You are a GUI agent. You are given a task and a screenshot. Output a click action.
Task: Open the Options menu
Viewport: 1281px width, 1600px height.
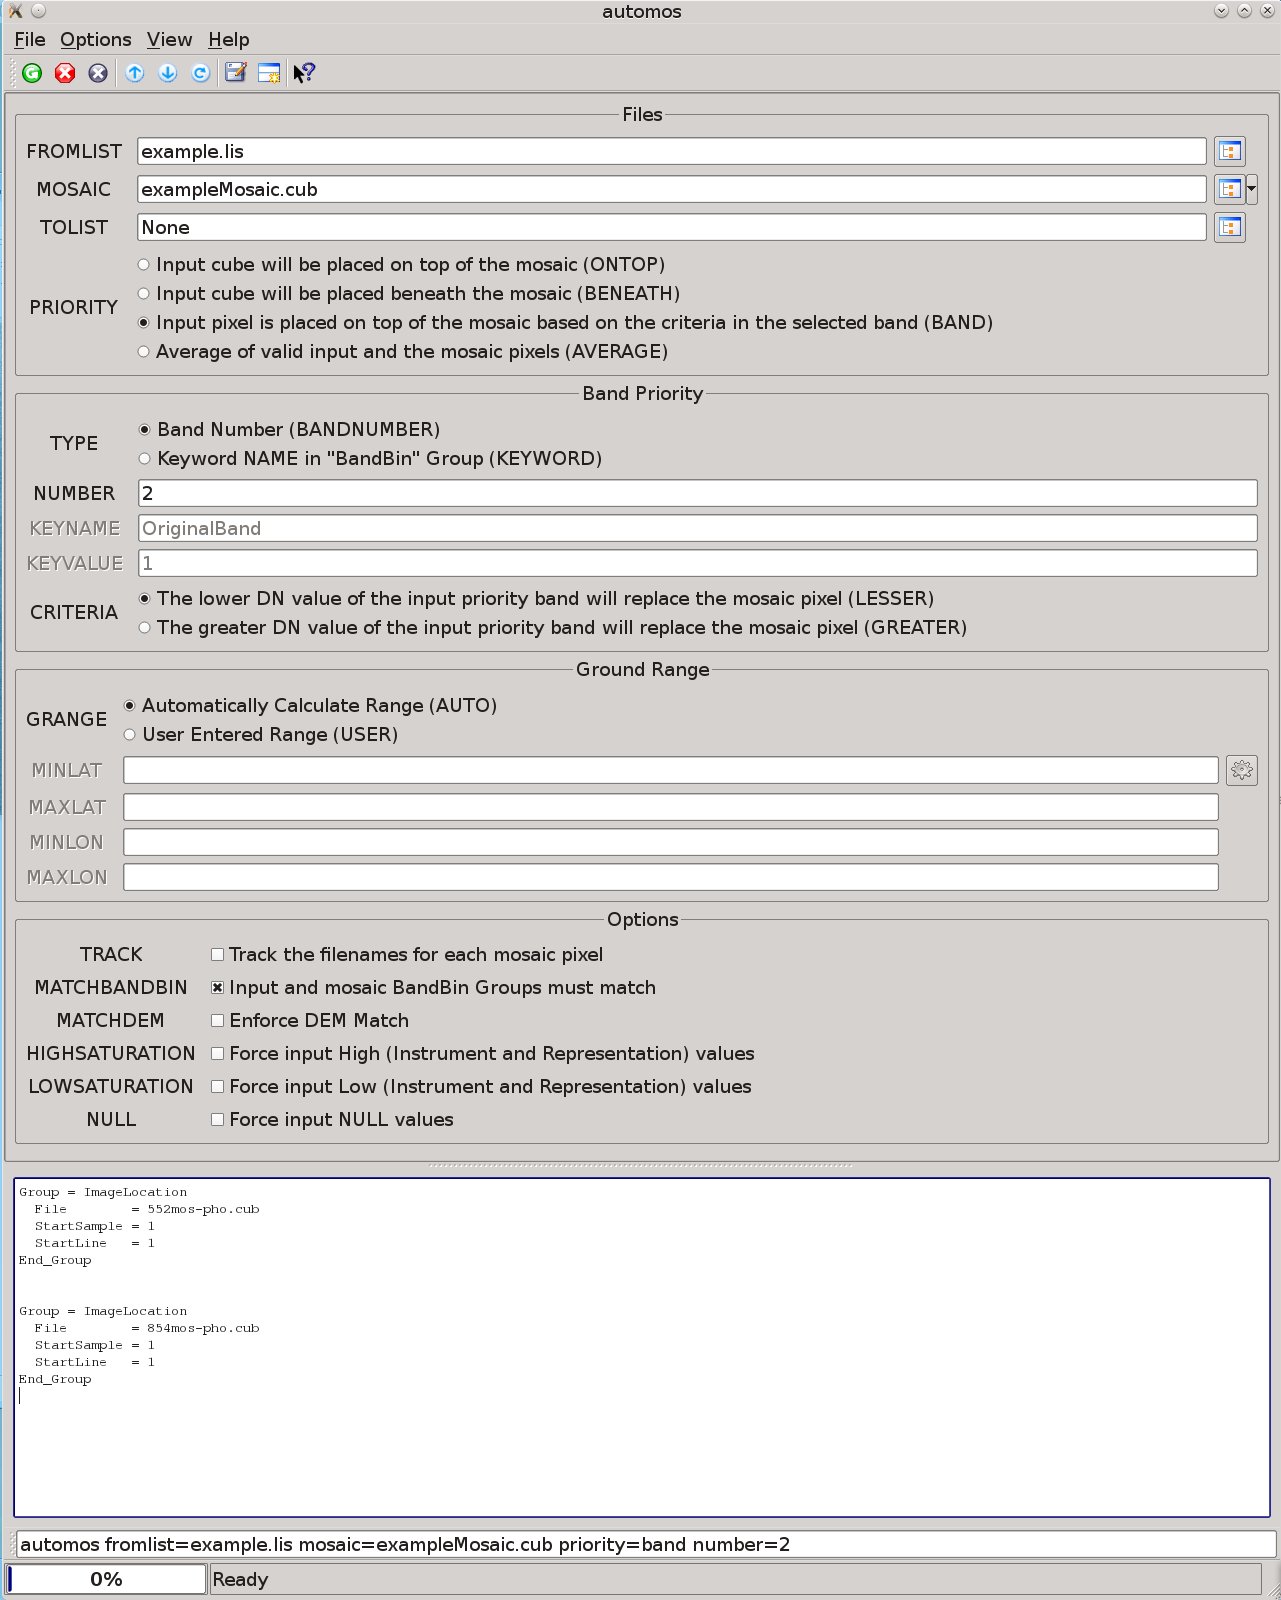coord(95,40)
